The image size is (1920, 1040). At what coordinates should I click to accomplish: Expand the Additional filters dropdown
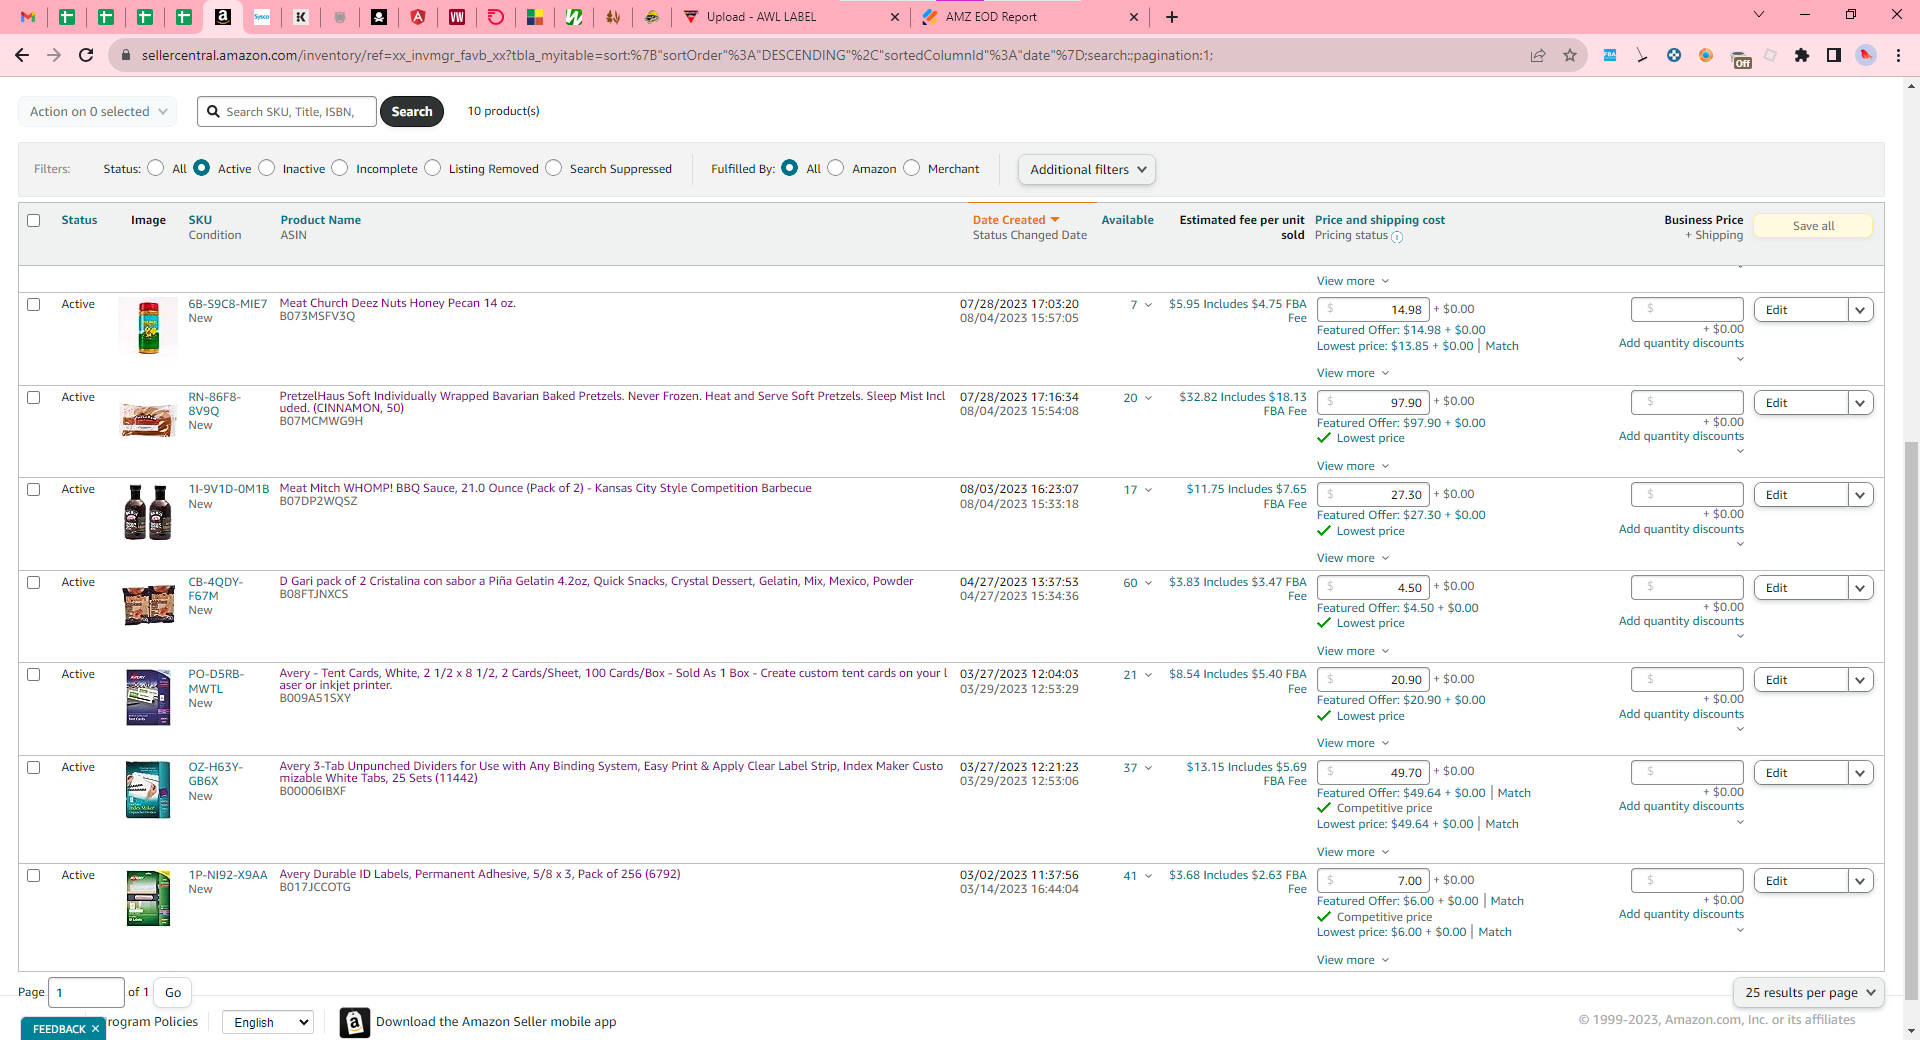tap(1087, 169)
